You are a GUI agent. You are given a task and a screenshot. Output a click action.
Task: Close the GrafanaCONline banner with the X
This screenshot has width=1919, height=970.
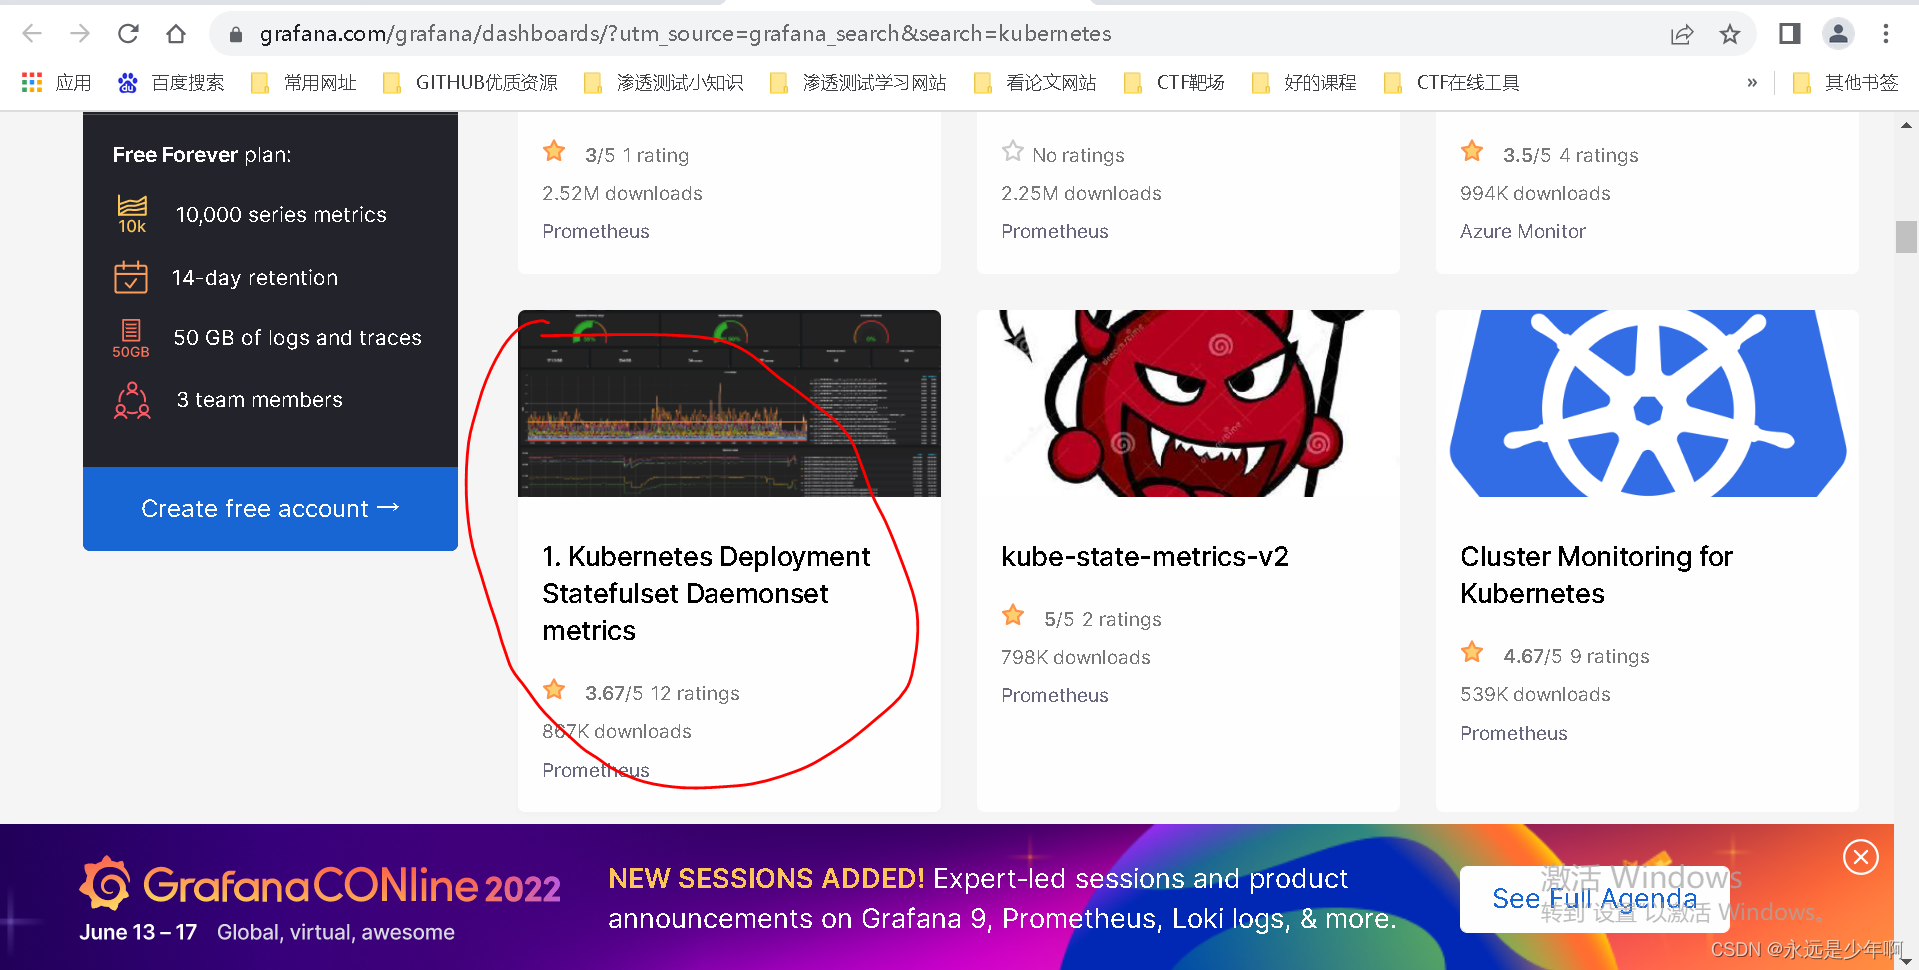tap(1860, 857)
